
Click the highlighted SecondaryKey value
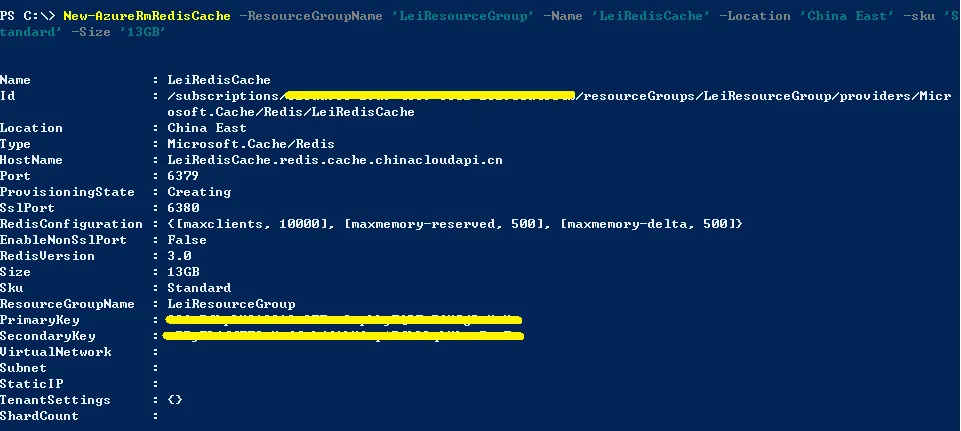coord(343,335)
